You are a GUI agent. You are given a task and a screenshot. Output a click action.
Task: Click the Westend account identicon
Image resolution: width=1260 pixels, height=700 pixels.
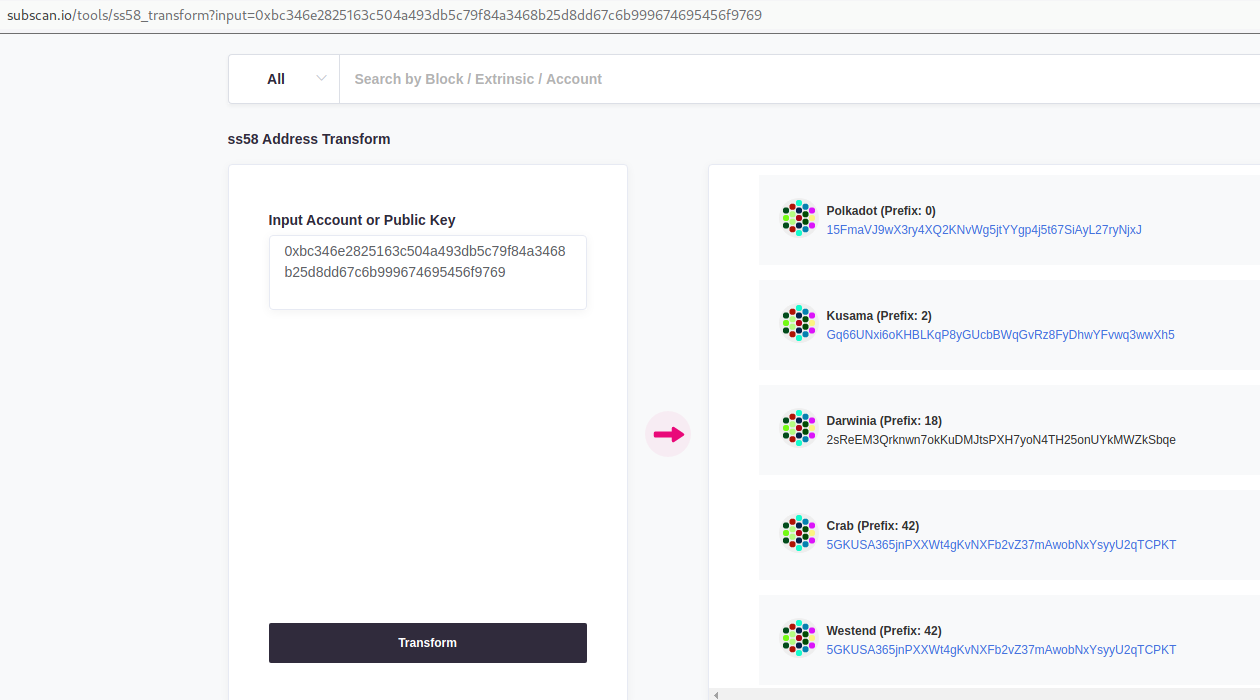tap(798, 637)
